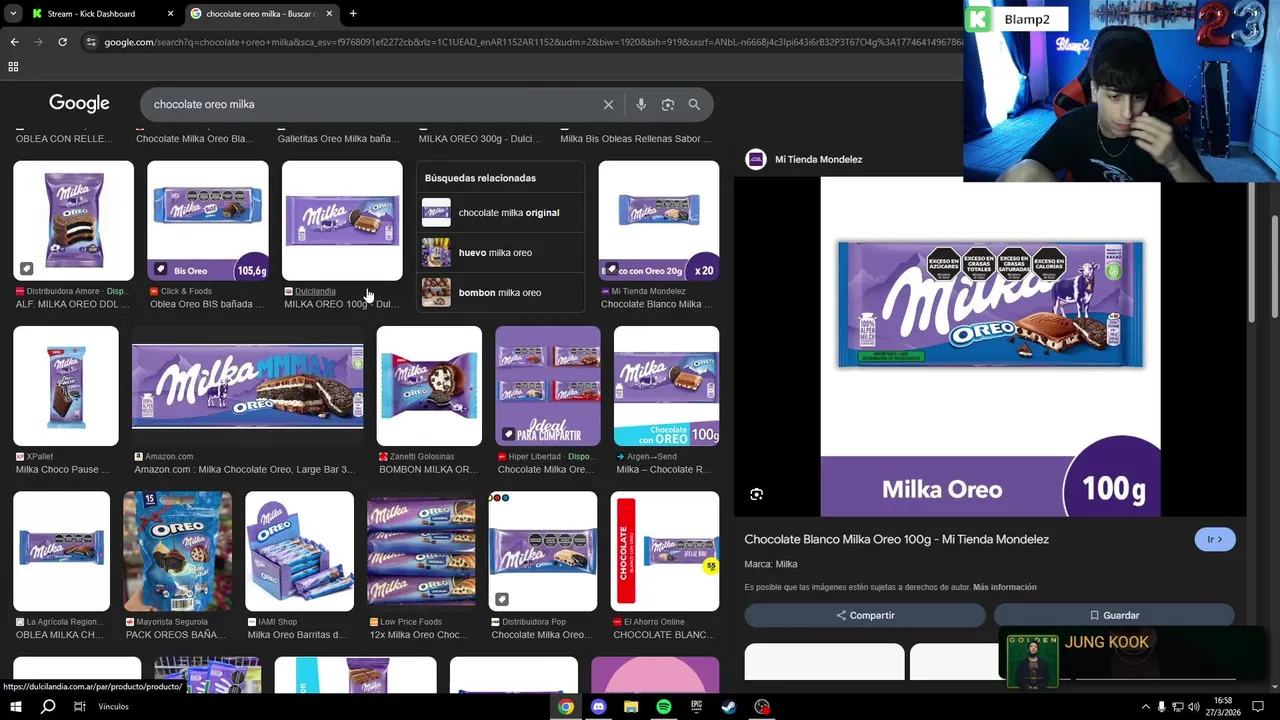
Task: Open File Explorer from the taskbar
Action: (x=631, y=707)
